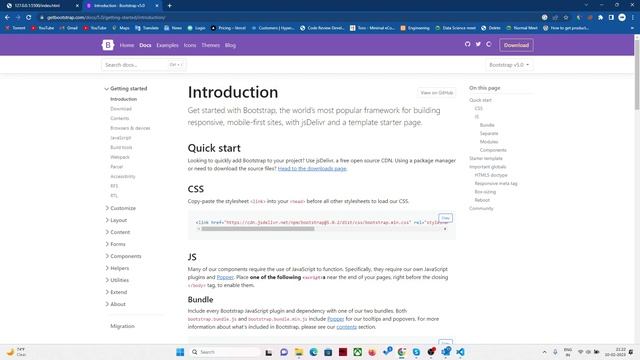Screen dimensions: 640x360
Task: Click the taskbar Search box
Action: [x=225, y=352]
